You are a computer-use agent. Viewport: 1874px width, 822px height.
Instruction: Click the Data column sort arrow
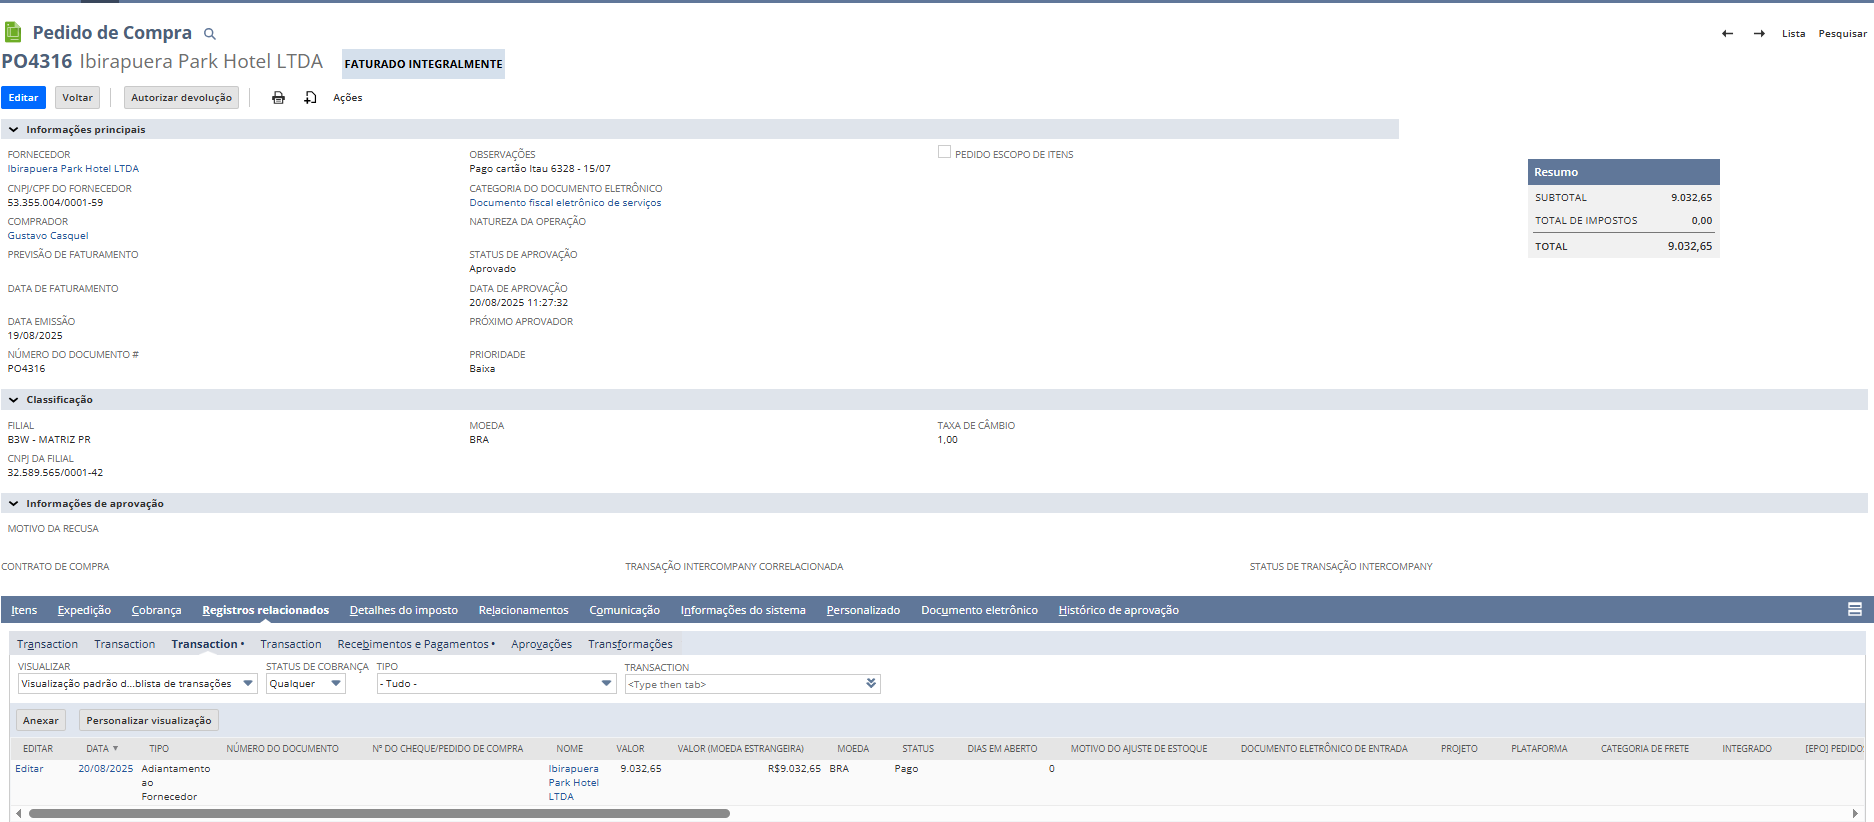click(x=115, y=749)
